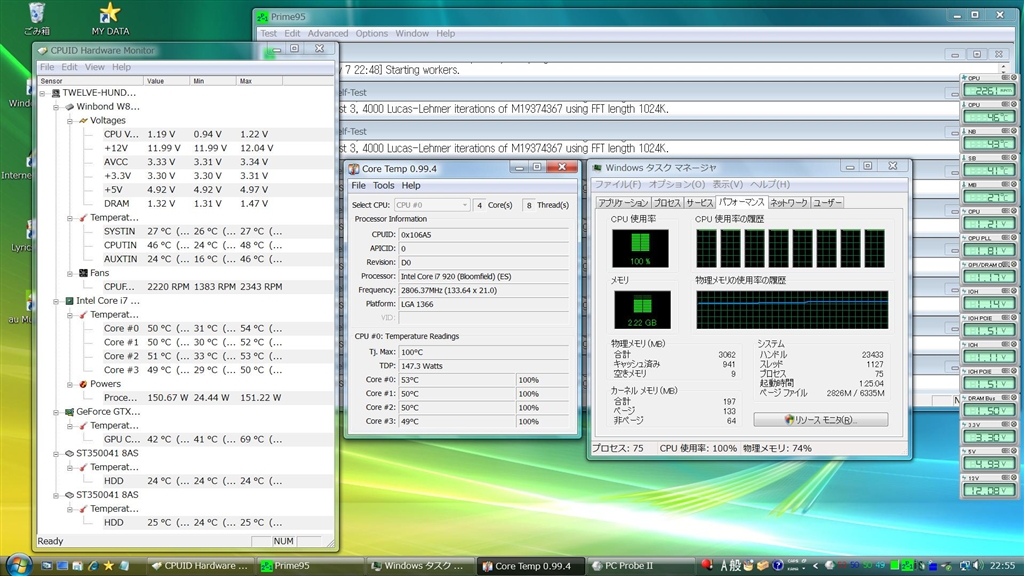This screenshot has height=576, width=1024.
Task: Collapse the Voltages tree node
Action: coord(70,120)
